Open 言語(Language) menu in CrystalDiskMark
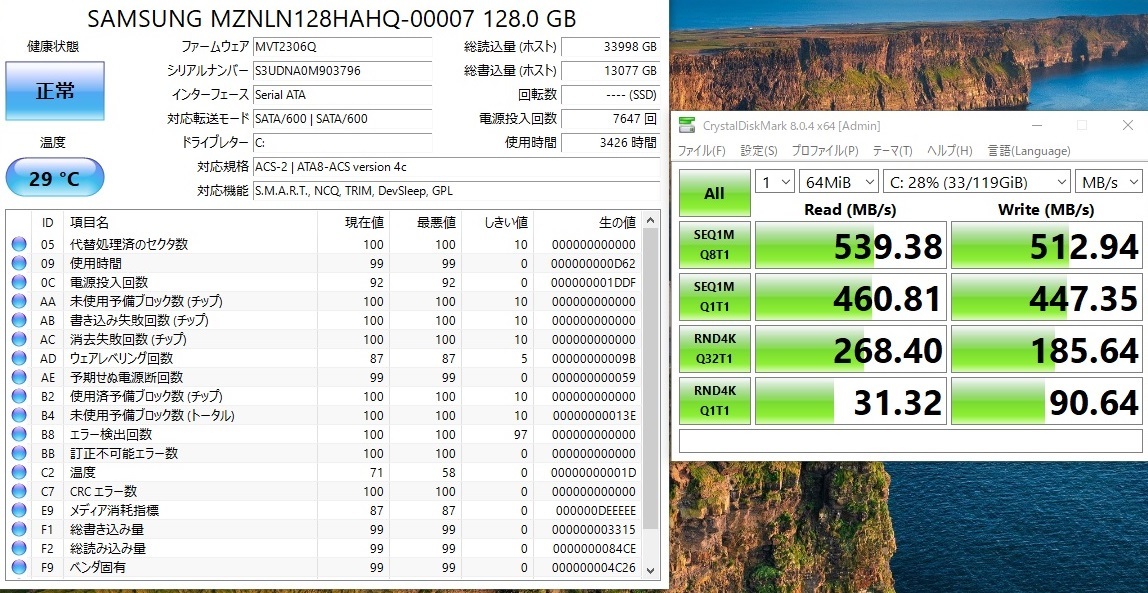1148x593 pixels. (x=1029, y=151)
